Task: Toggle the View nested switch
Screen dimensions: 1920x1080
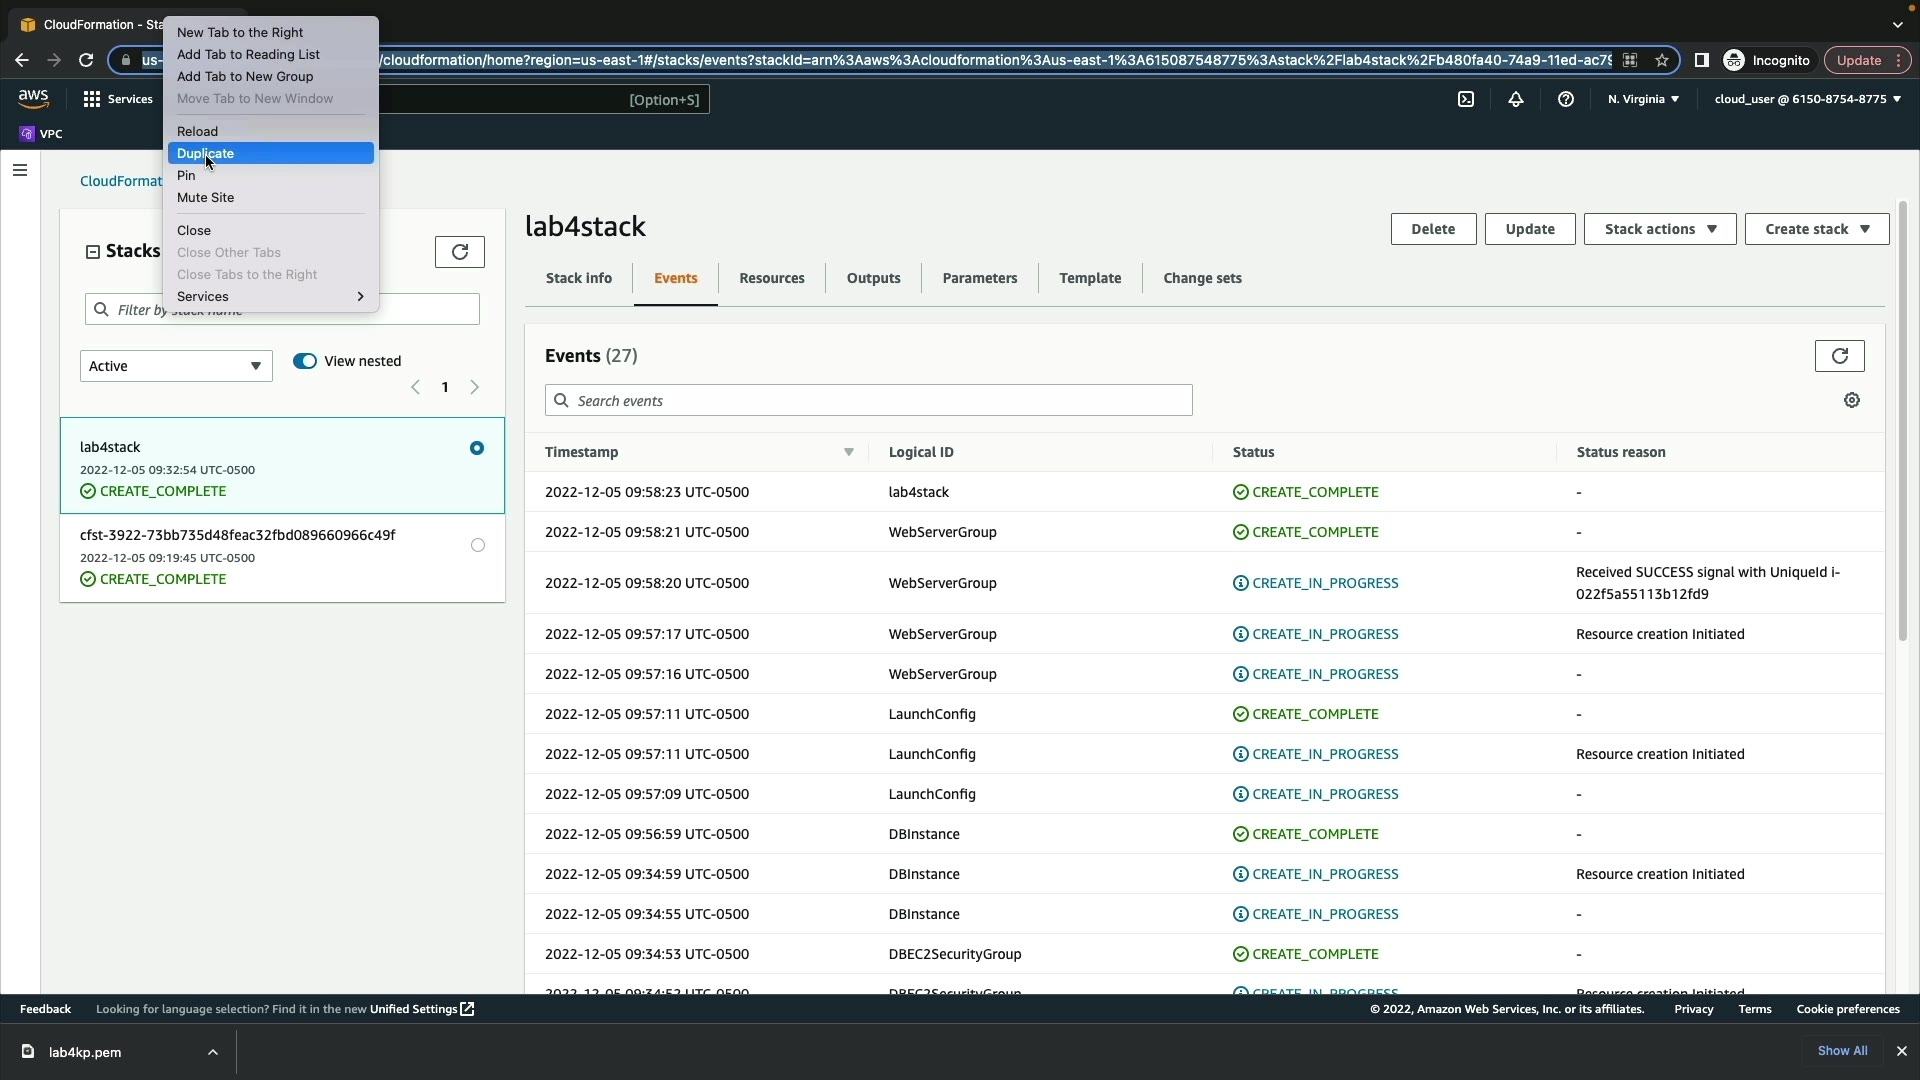Action: pos(305,361)
